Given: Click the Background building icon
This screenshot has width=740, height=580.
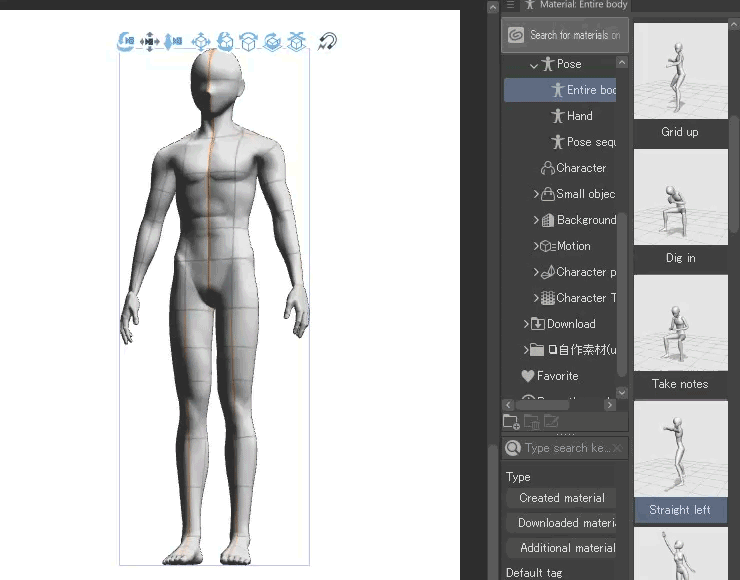Looking at the screenshot, I should 547,220.
